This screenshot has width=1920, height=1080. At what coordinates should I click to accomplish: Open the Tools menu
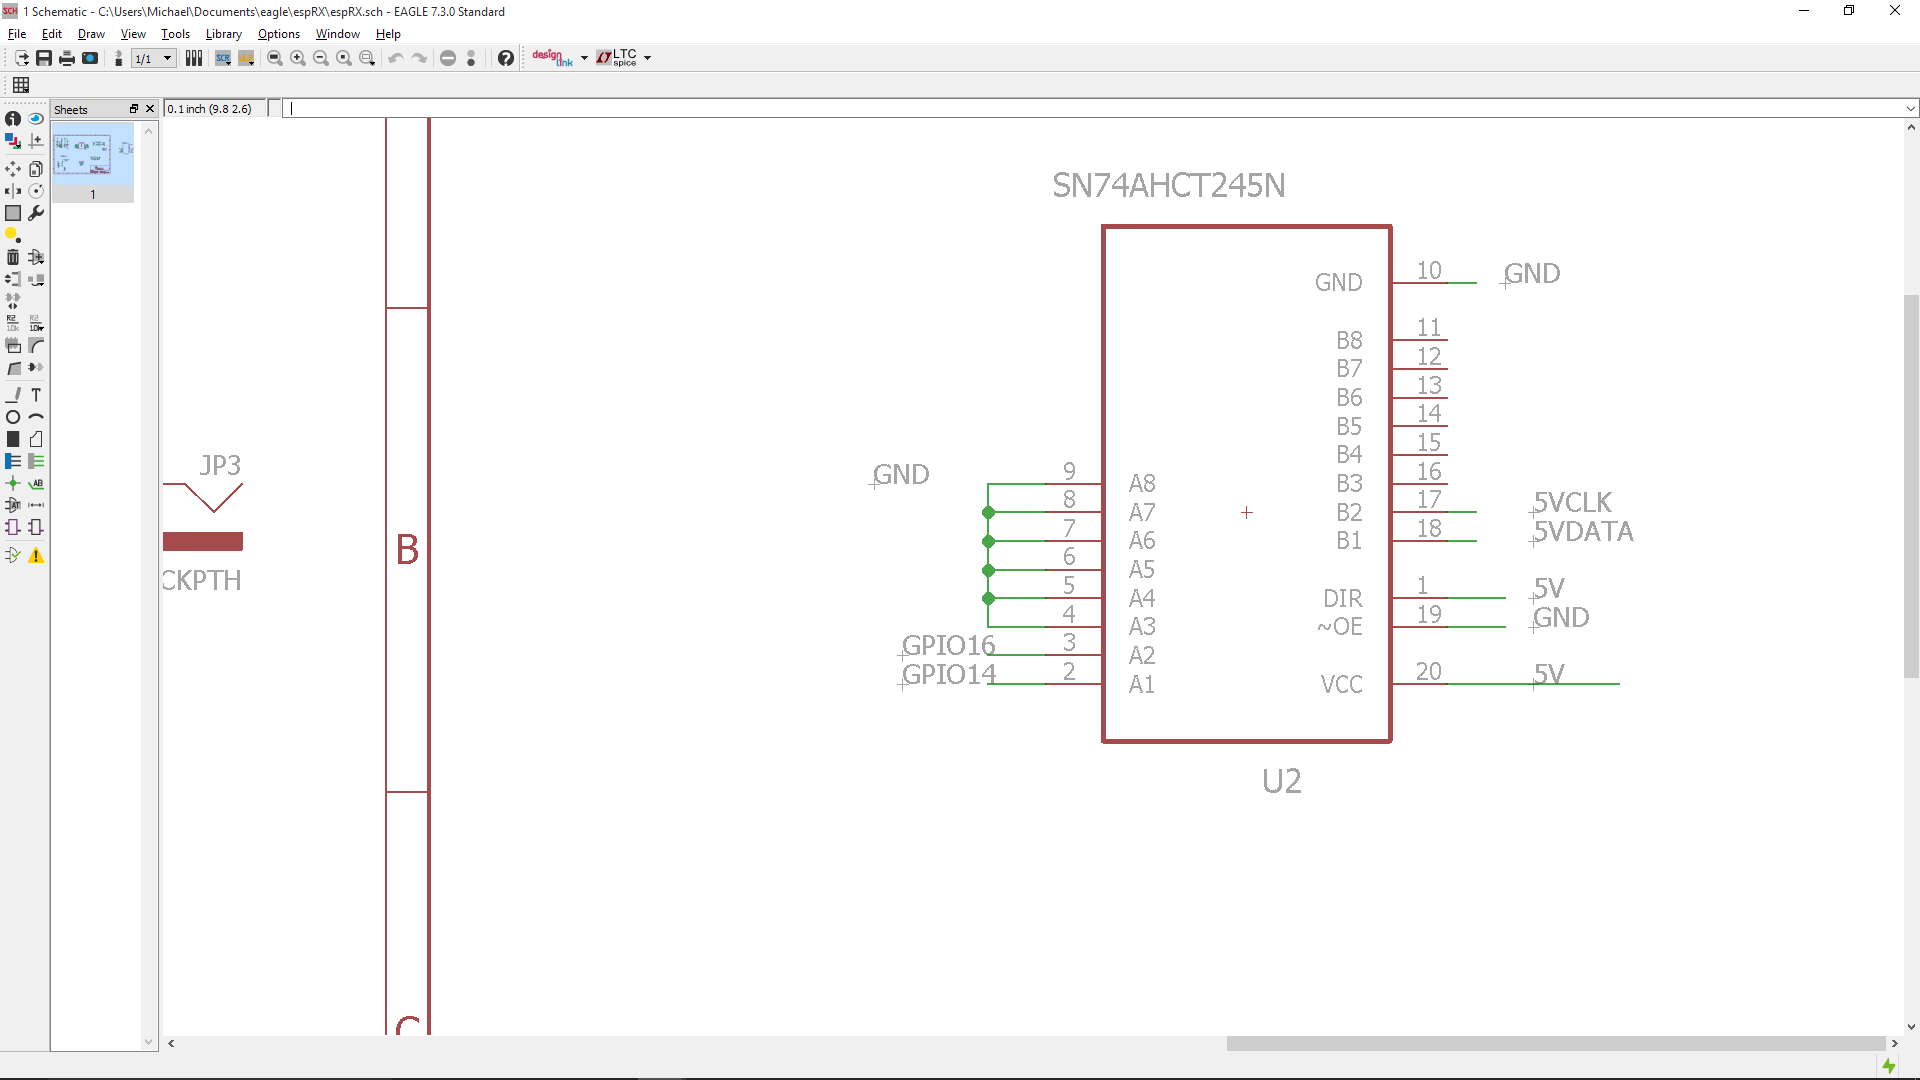175,34
